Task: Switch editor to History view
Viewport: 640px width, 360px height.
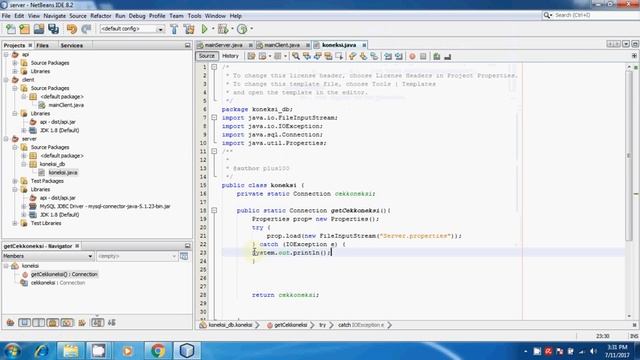Action: (x=230, y=56)
